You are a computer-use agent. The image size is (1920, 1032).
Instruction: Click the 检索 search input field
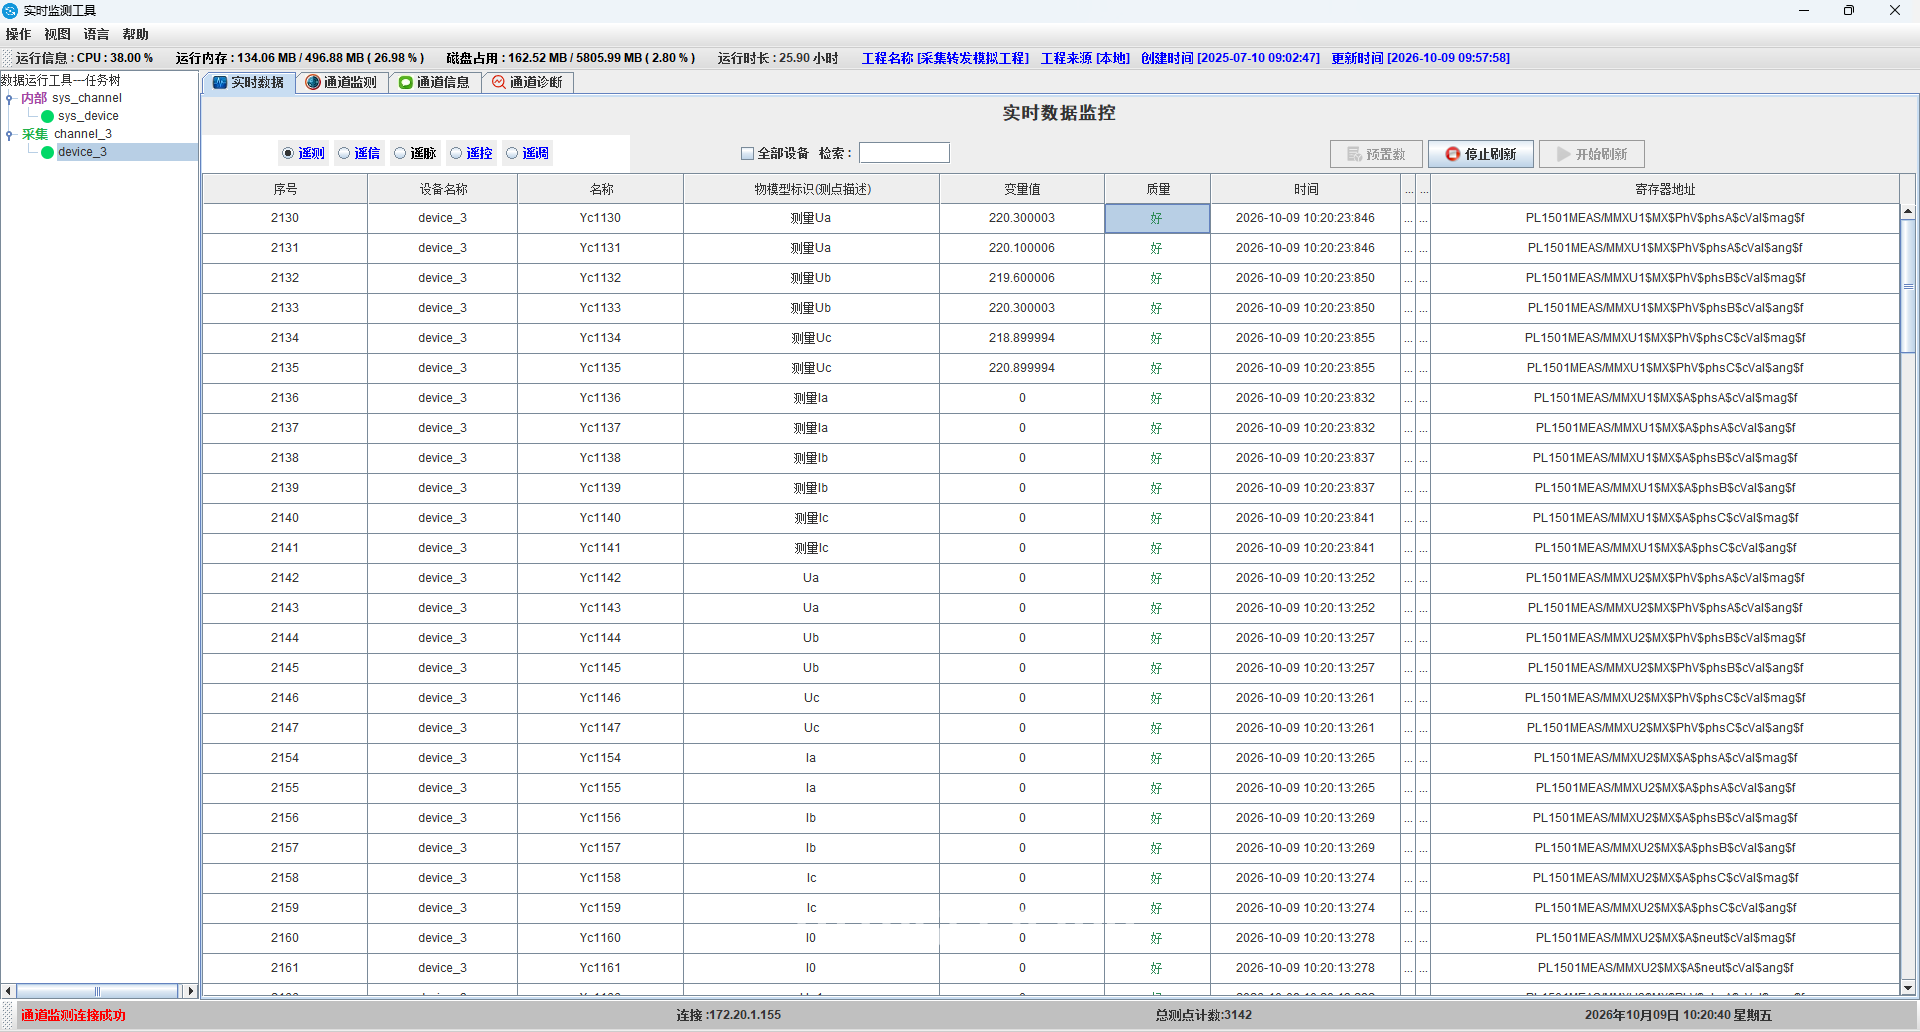(904, 153)
